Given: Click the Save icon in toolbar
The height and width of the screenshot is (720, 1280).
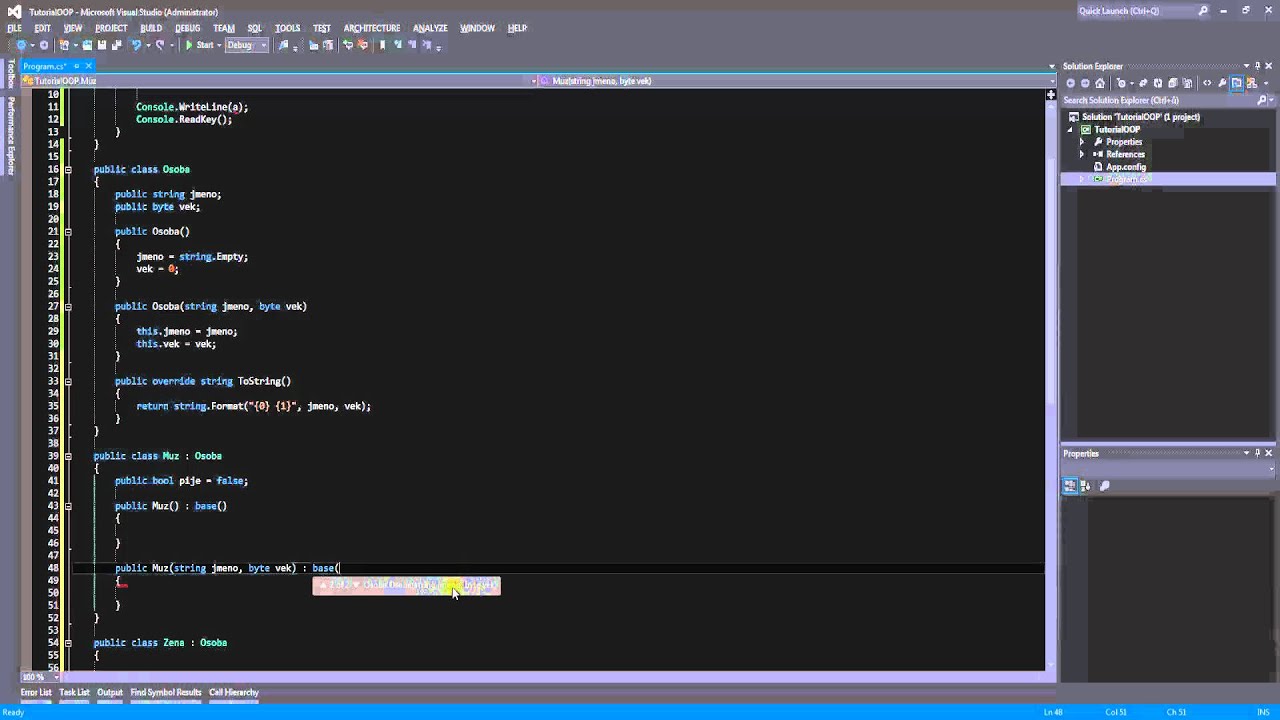Looking at the screenshot, I should [102, 45].
